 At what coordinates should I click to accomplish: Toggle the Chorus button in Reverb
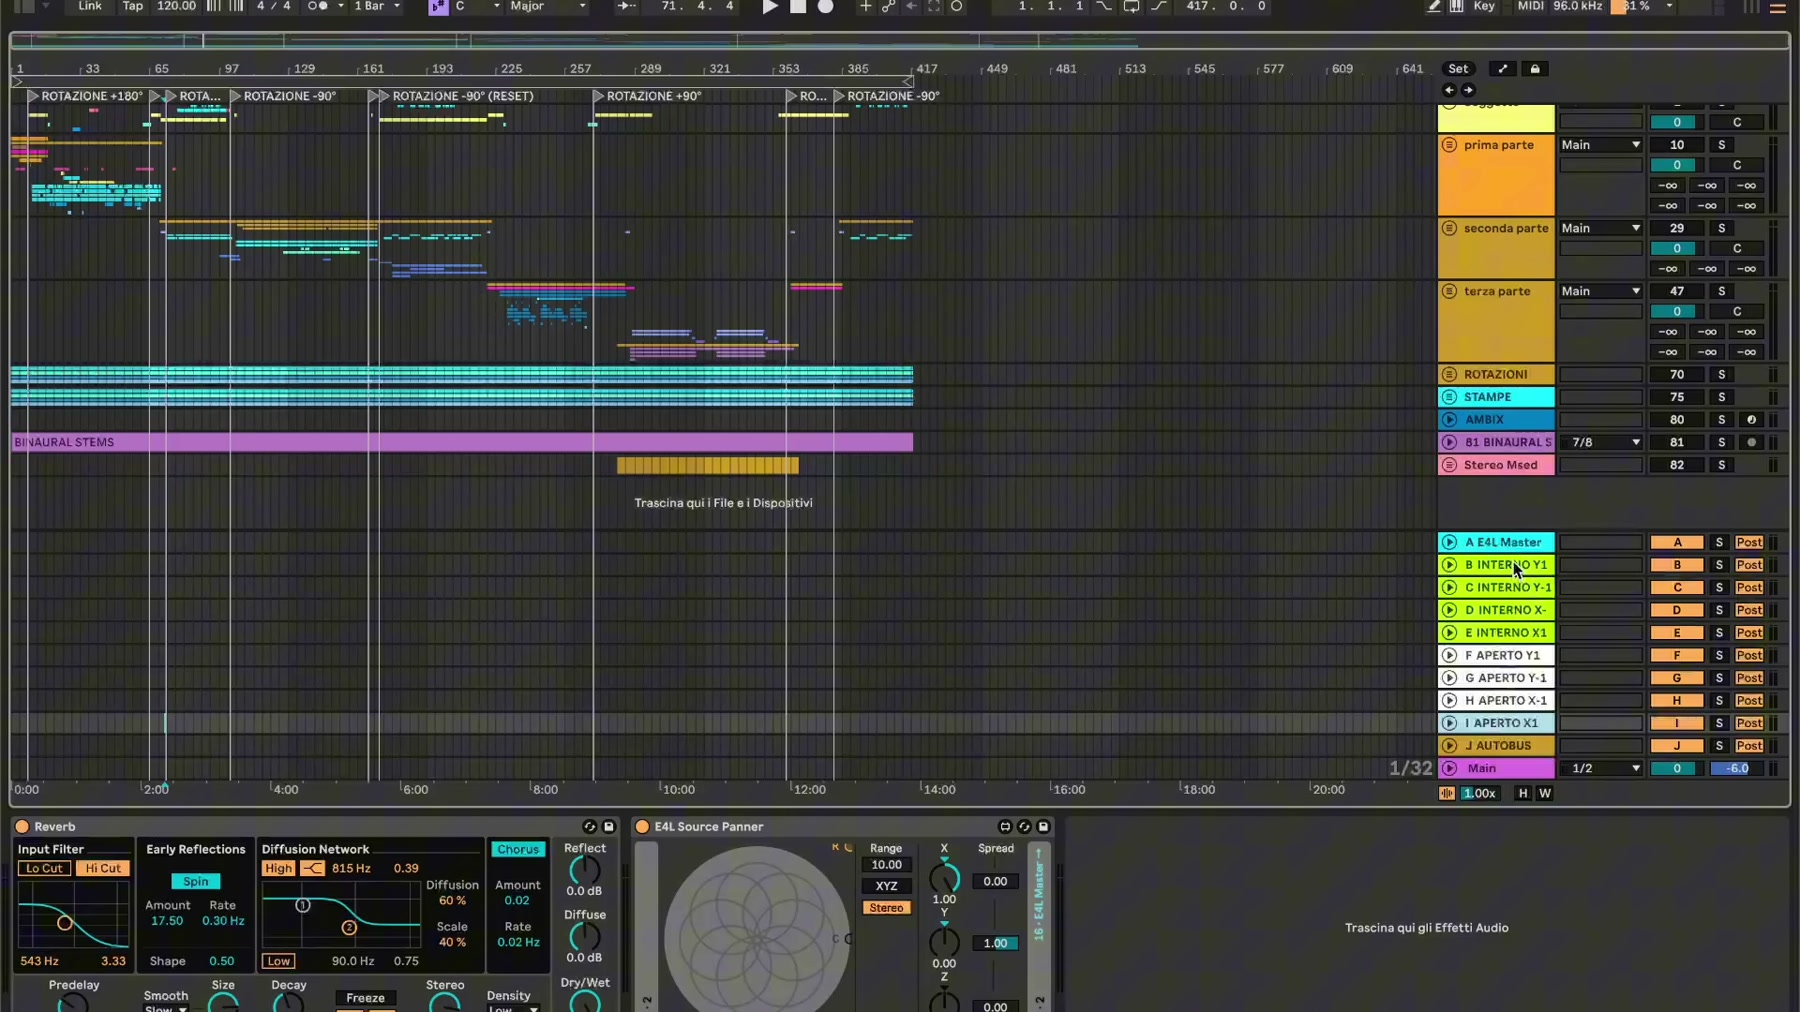[518, 849]
